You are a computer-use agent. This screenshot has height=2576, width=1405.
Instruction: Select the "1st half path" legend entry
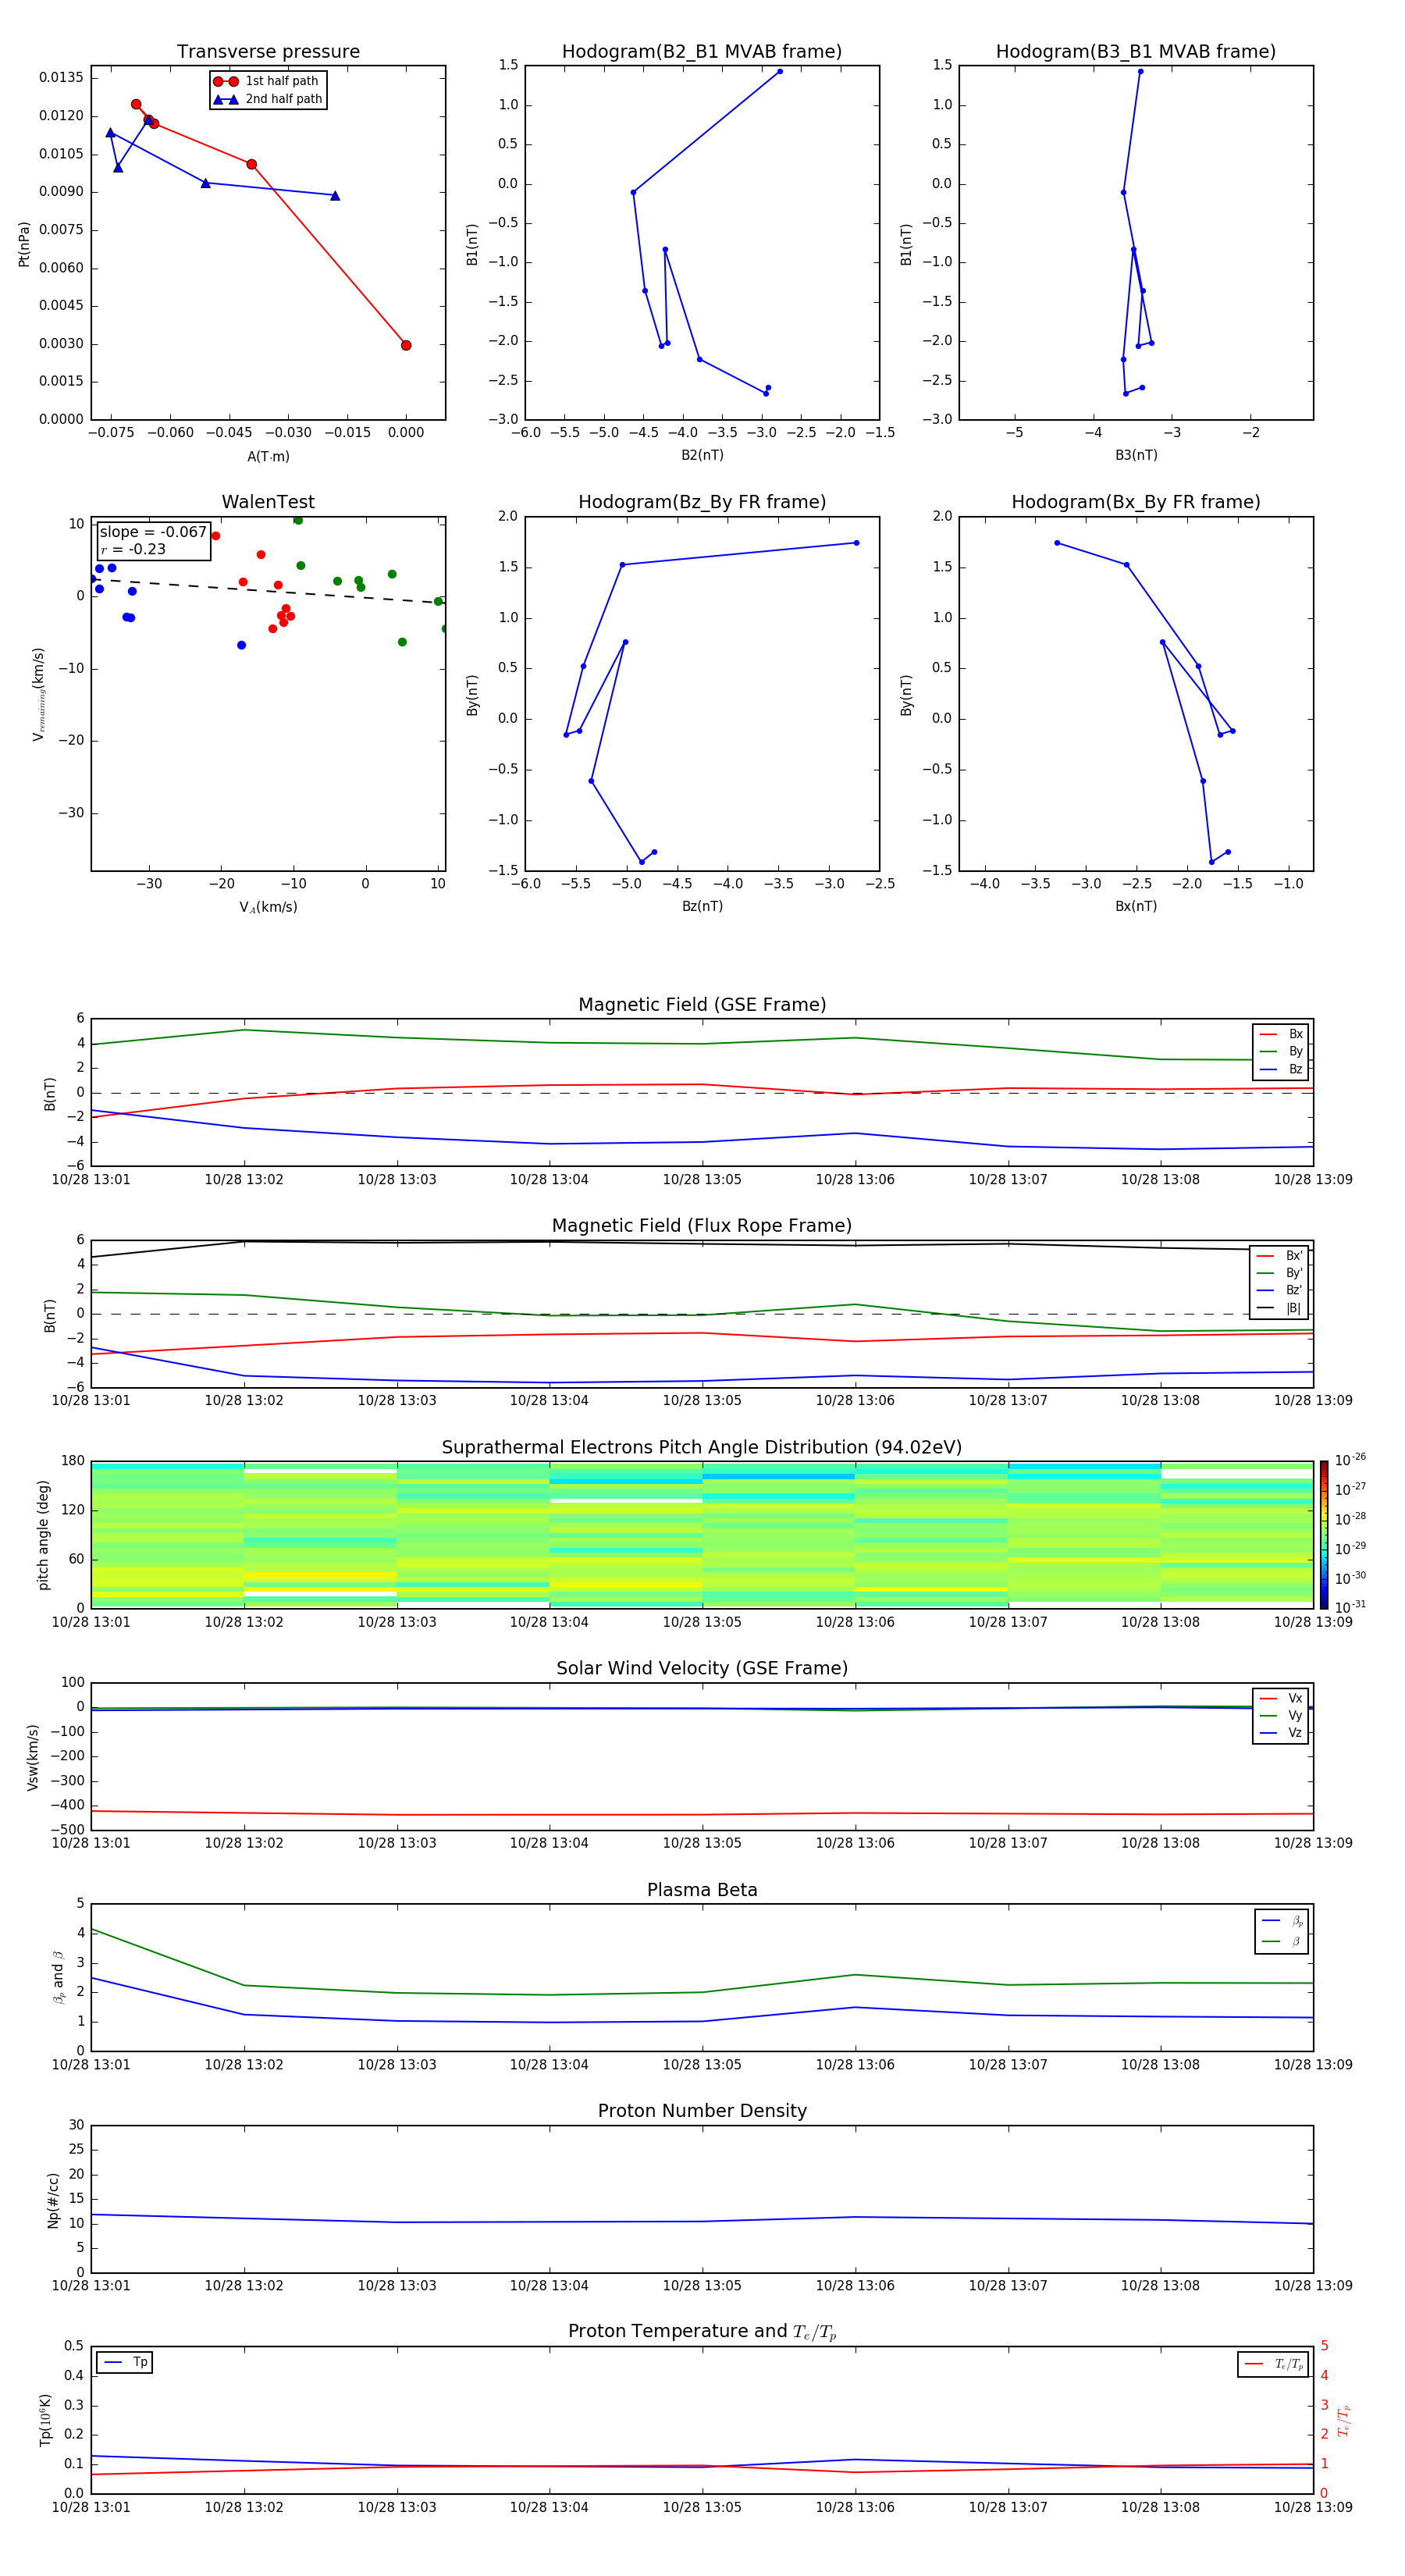click(268, 81)
